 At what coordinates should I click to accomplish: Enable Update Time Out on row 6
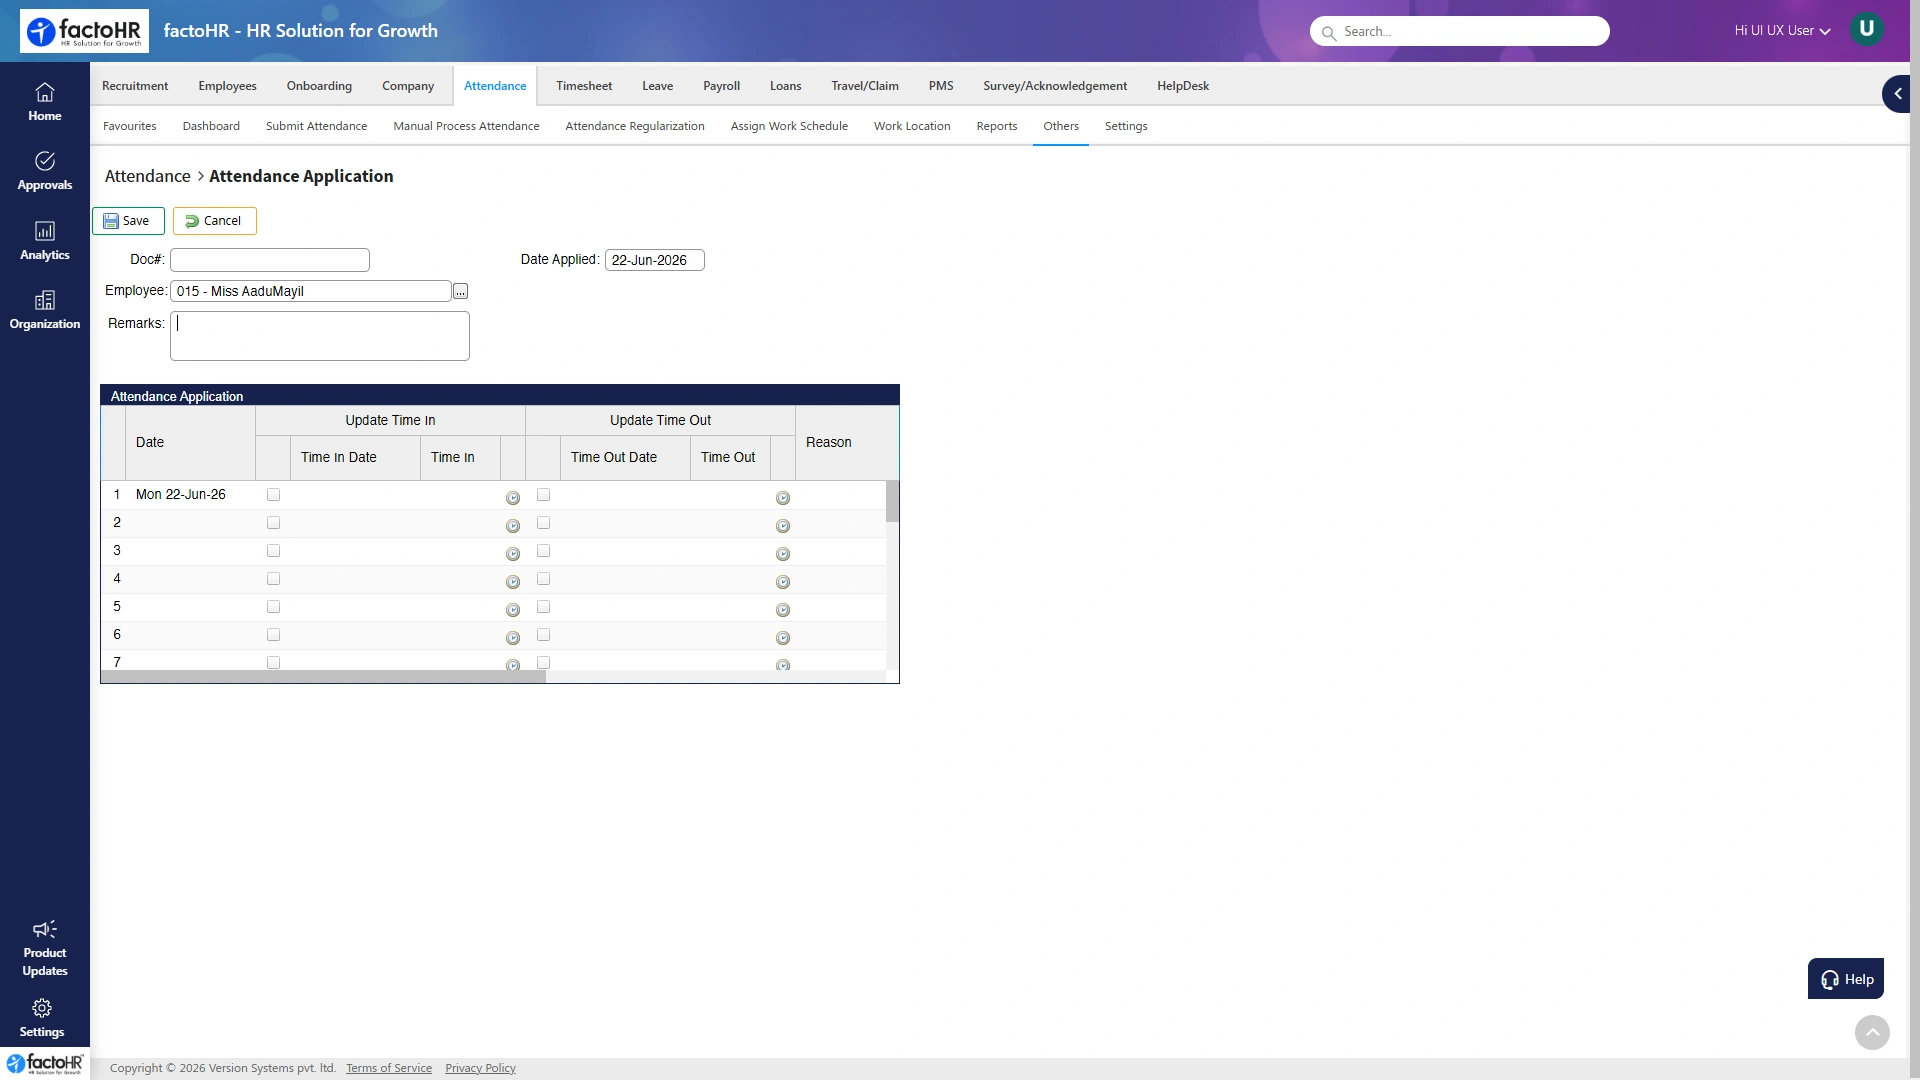[x=543, y=635]
